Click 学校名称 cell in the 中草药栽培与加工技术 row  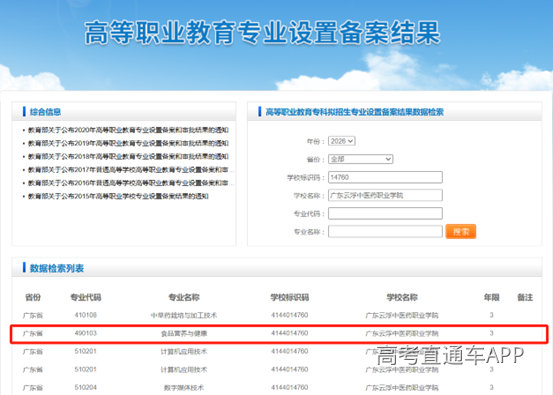tap(402, 315)
